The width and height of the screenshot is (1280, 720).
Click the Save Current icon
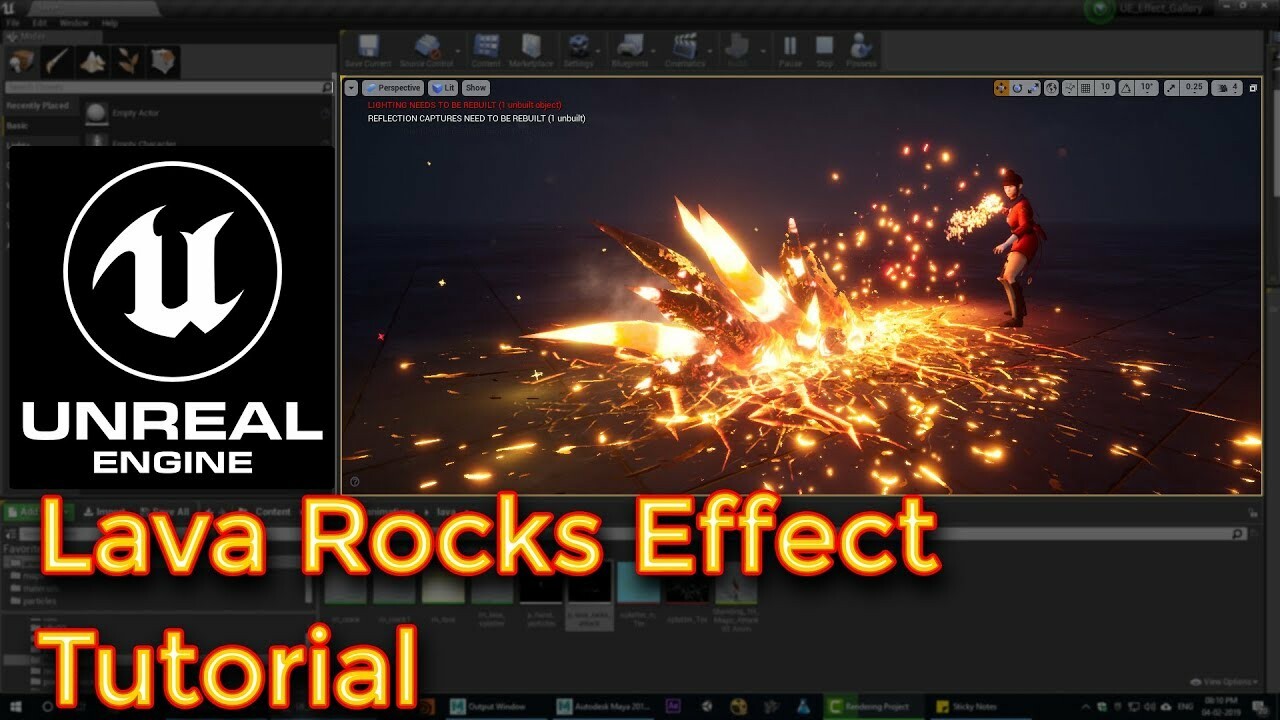(x=370, y=46)
